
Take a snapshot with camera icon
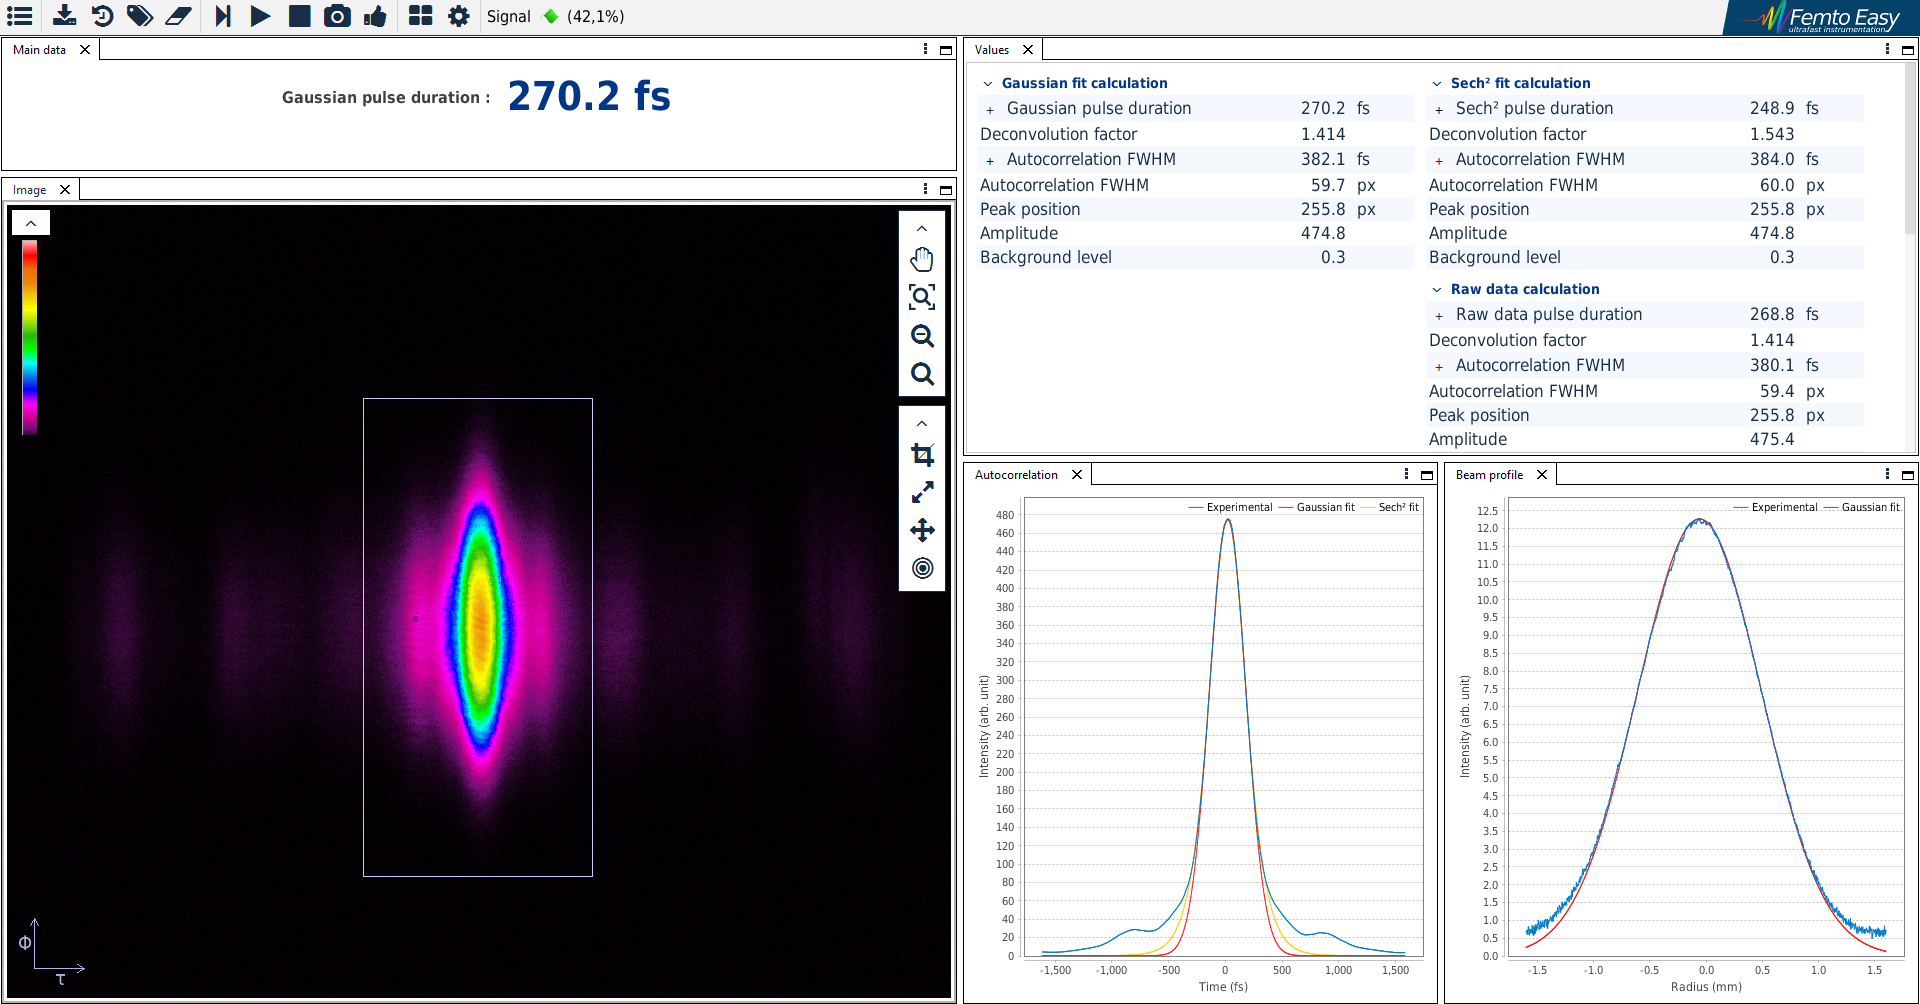[337, 16]
